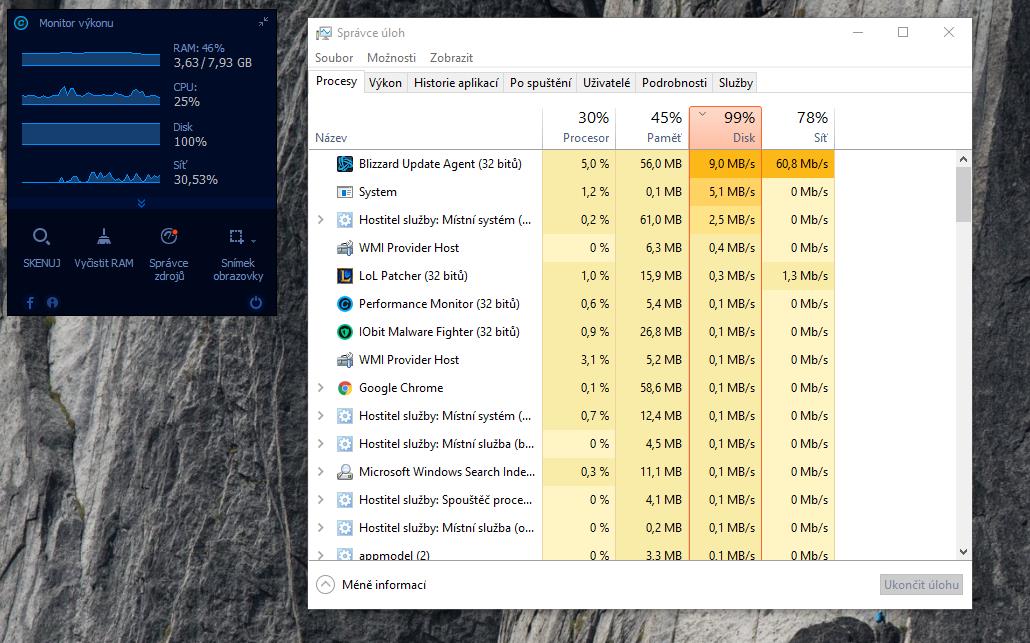Screen dimensions: 1030x643
Task: Switch to the Výkon tab
Action: pos(385,83)
